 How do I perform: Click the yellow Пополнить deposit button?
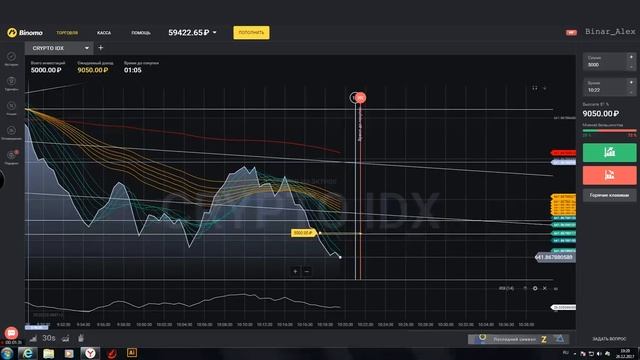pyautogui.click(x=251, y=33)
